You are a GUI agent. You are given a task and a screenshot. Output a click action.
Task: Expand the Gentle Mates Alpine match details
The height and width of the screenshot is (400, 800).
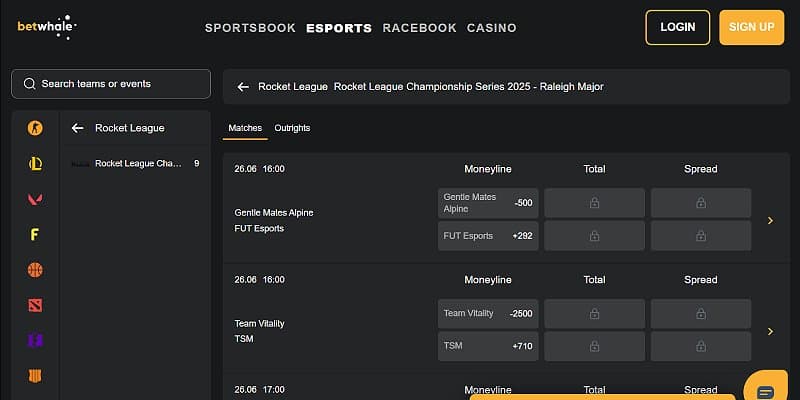tap(770, 220)
